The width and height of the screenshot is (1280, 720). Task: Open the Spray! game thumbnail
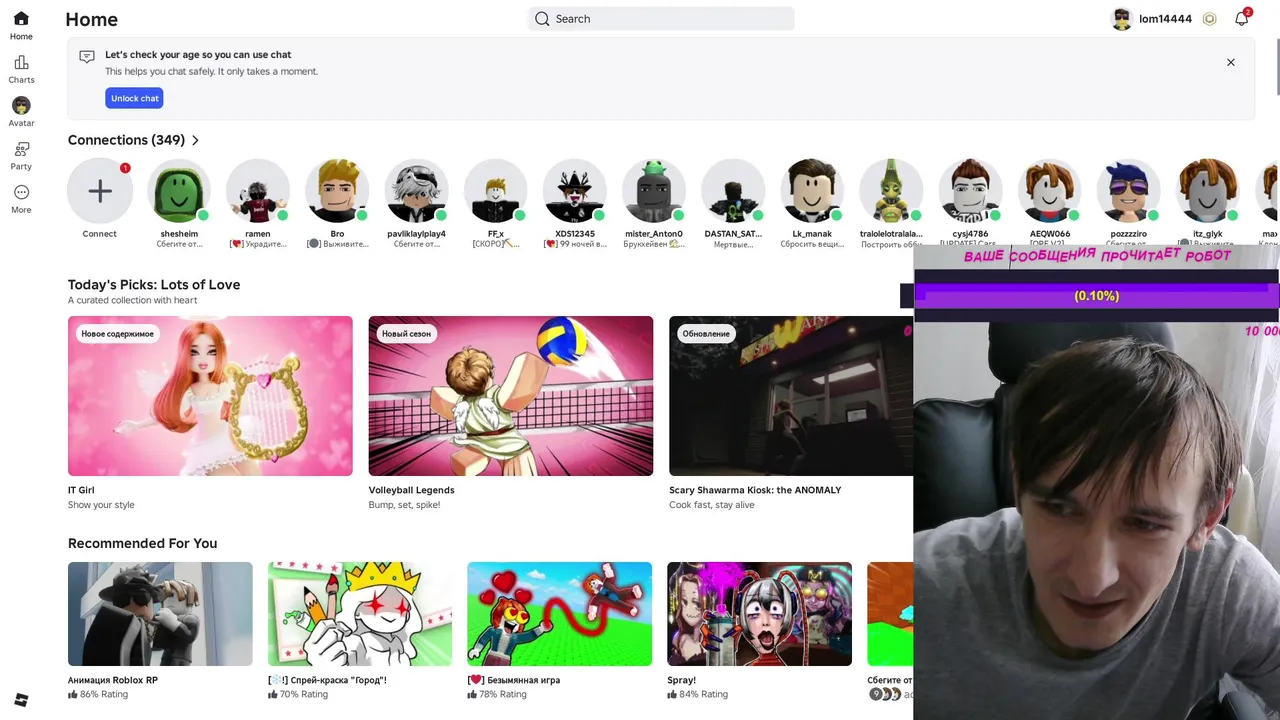[760, 614]
